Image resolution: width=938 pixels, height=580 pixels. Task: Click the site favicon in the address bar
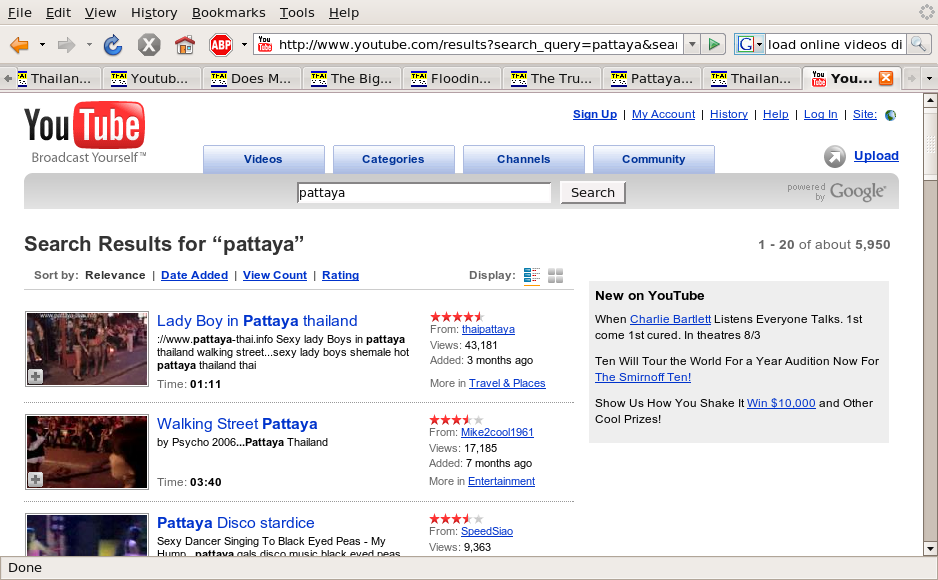[x=264, y=44]
